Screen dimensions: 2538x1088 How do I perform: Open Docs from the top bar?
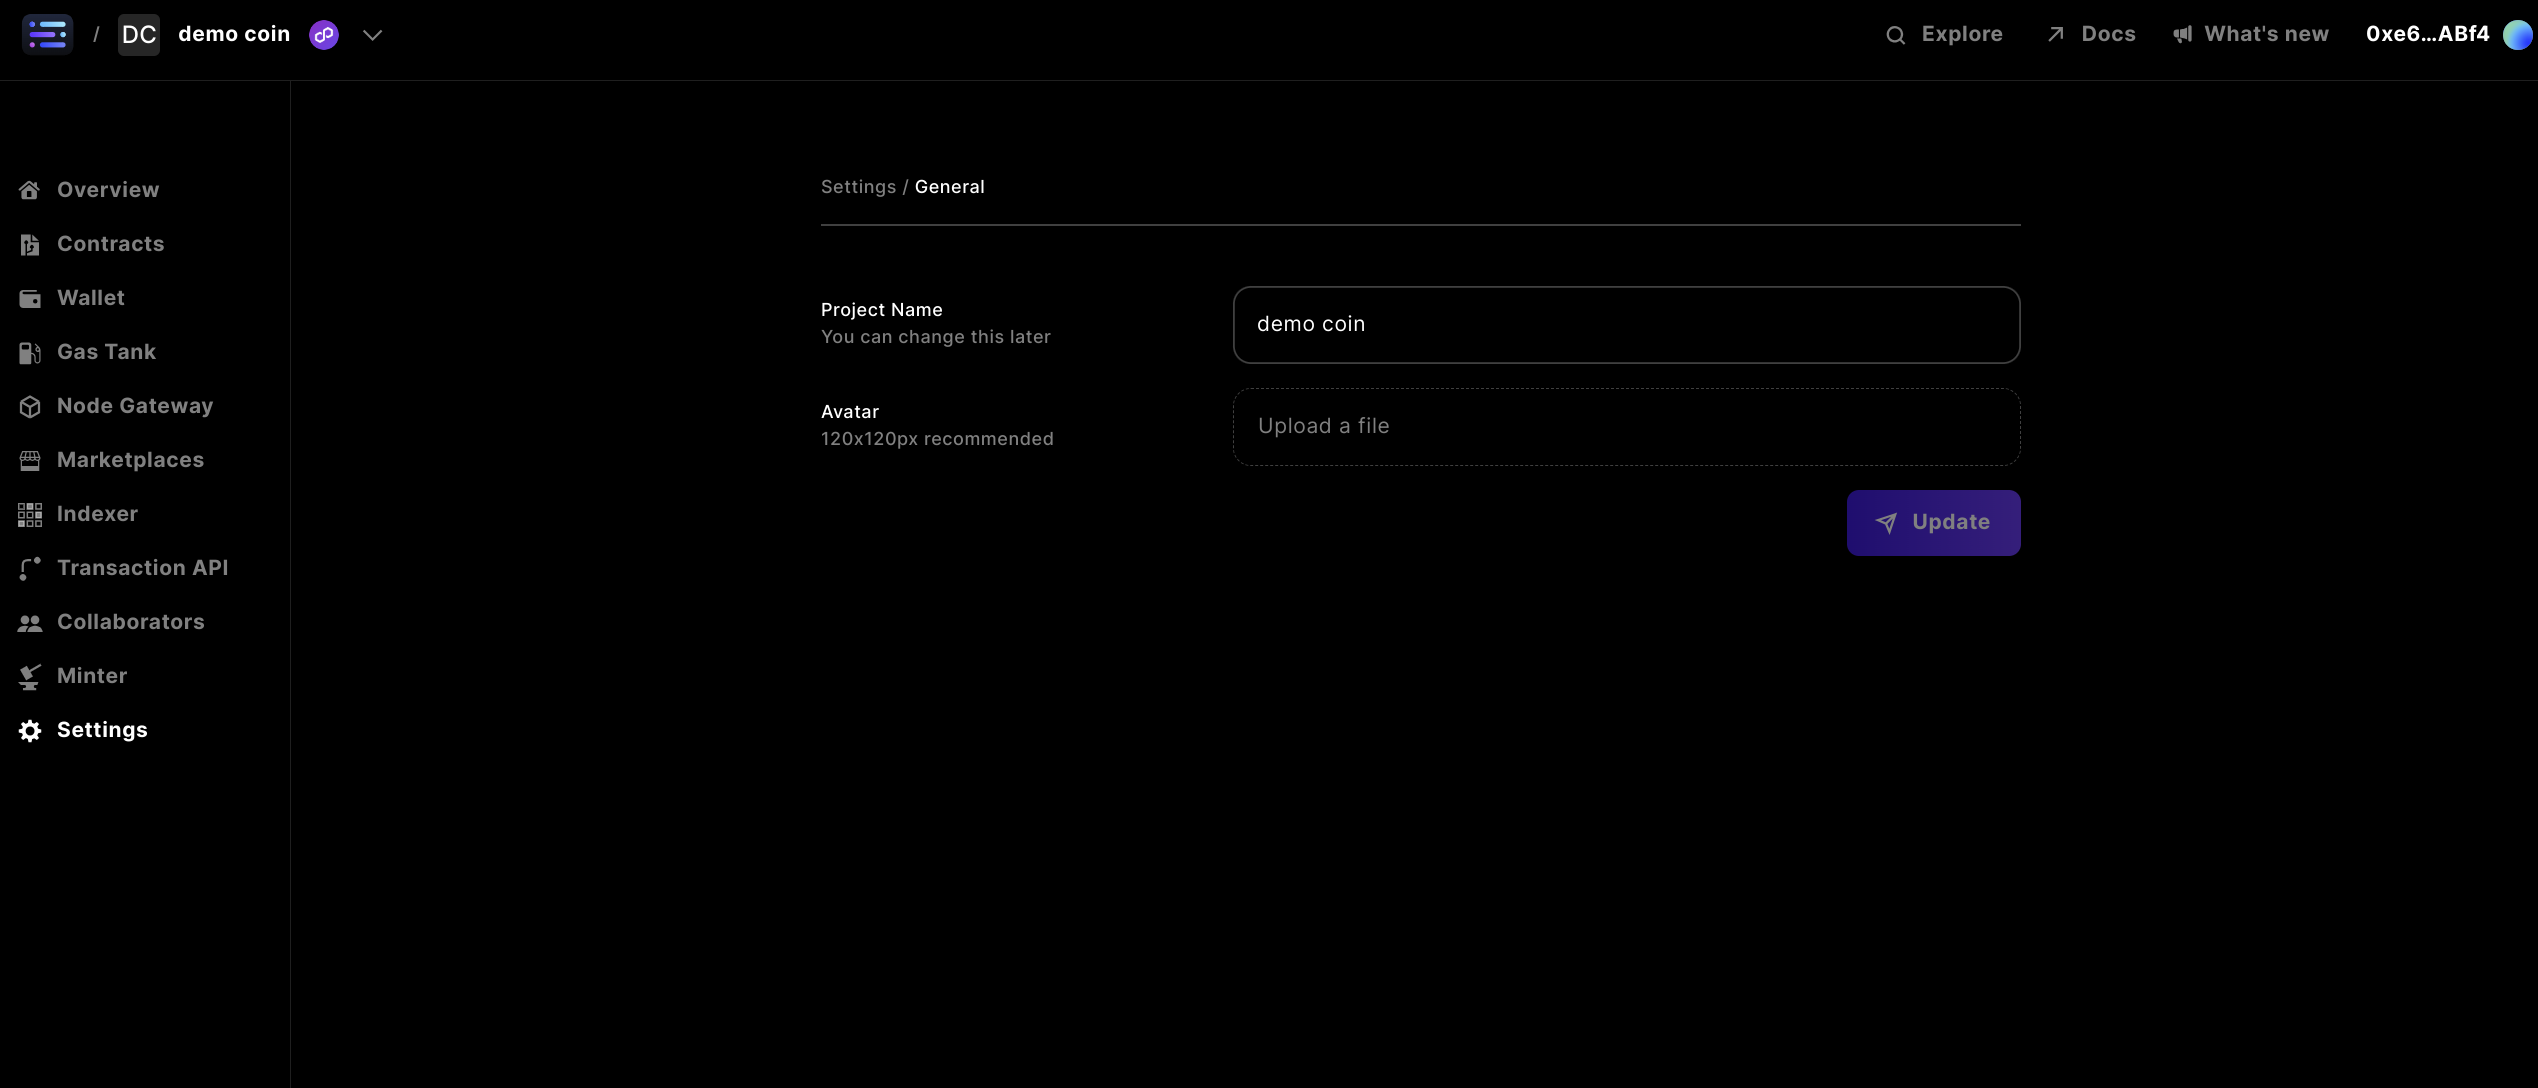pos(2088,33)
